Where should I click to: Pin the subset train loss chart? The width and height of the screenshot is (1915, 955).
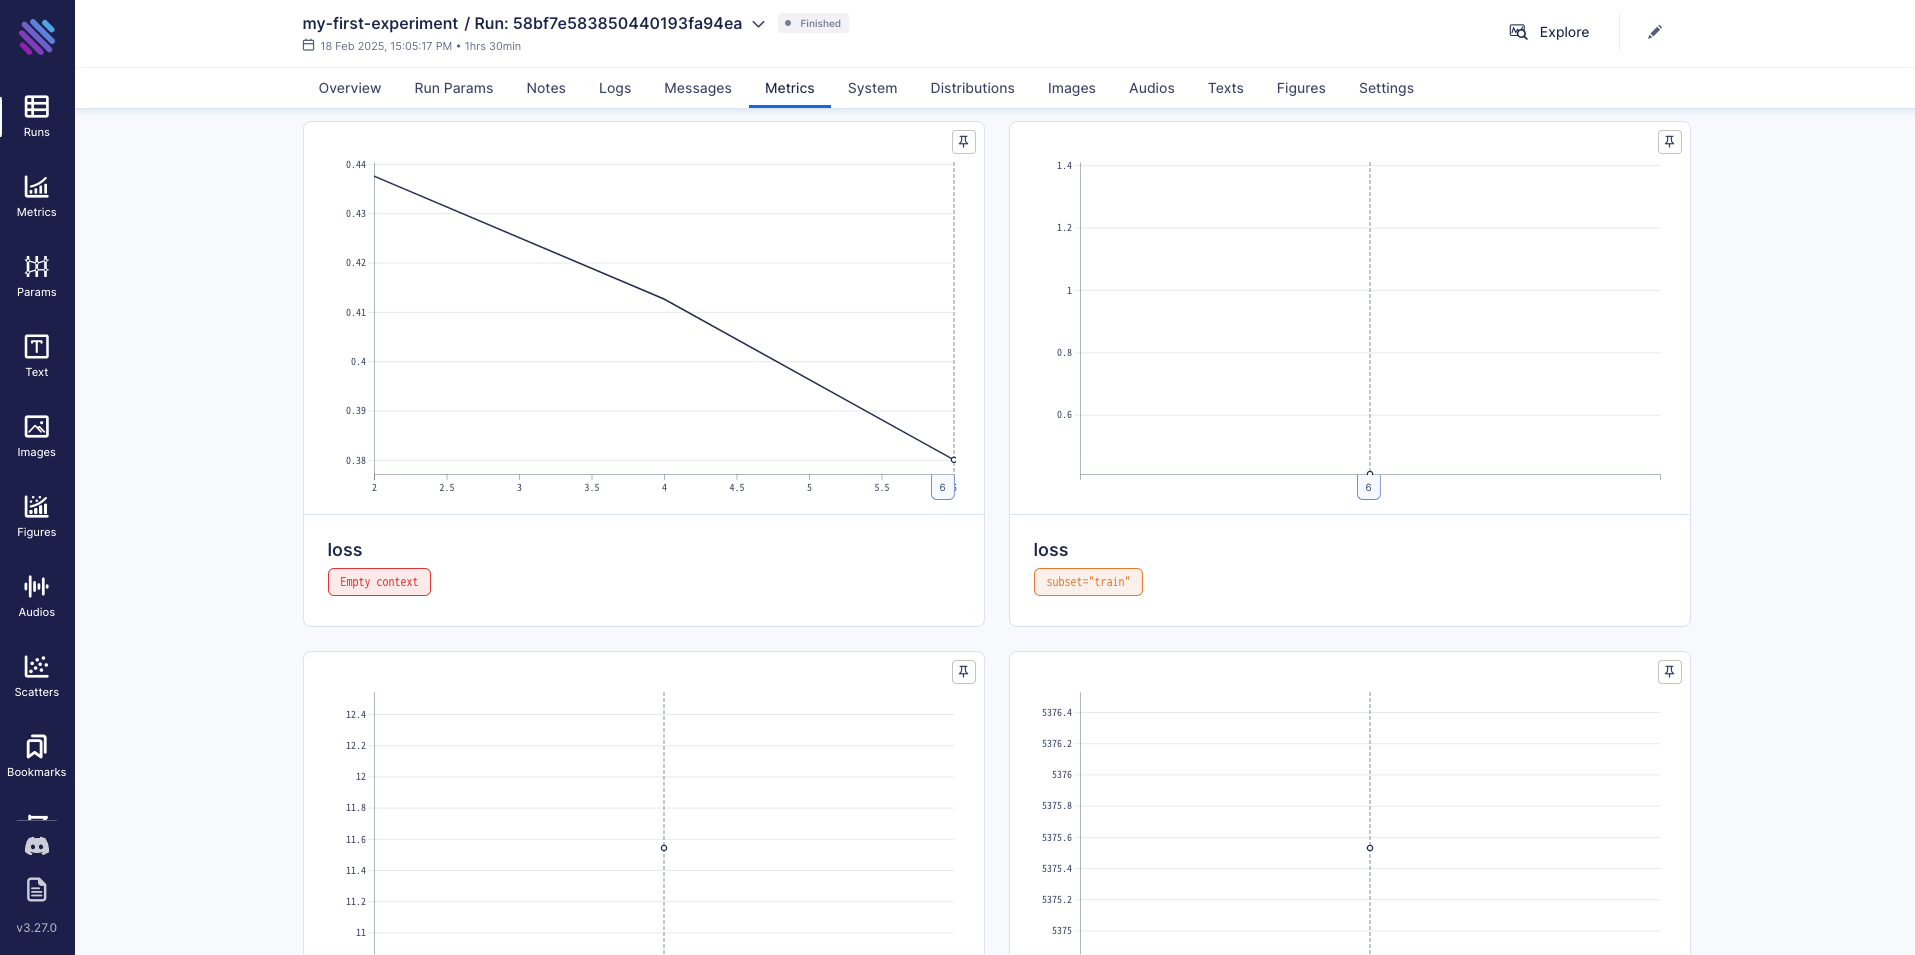click(1669, 142)
